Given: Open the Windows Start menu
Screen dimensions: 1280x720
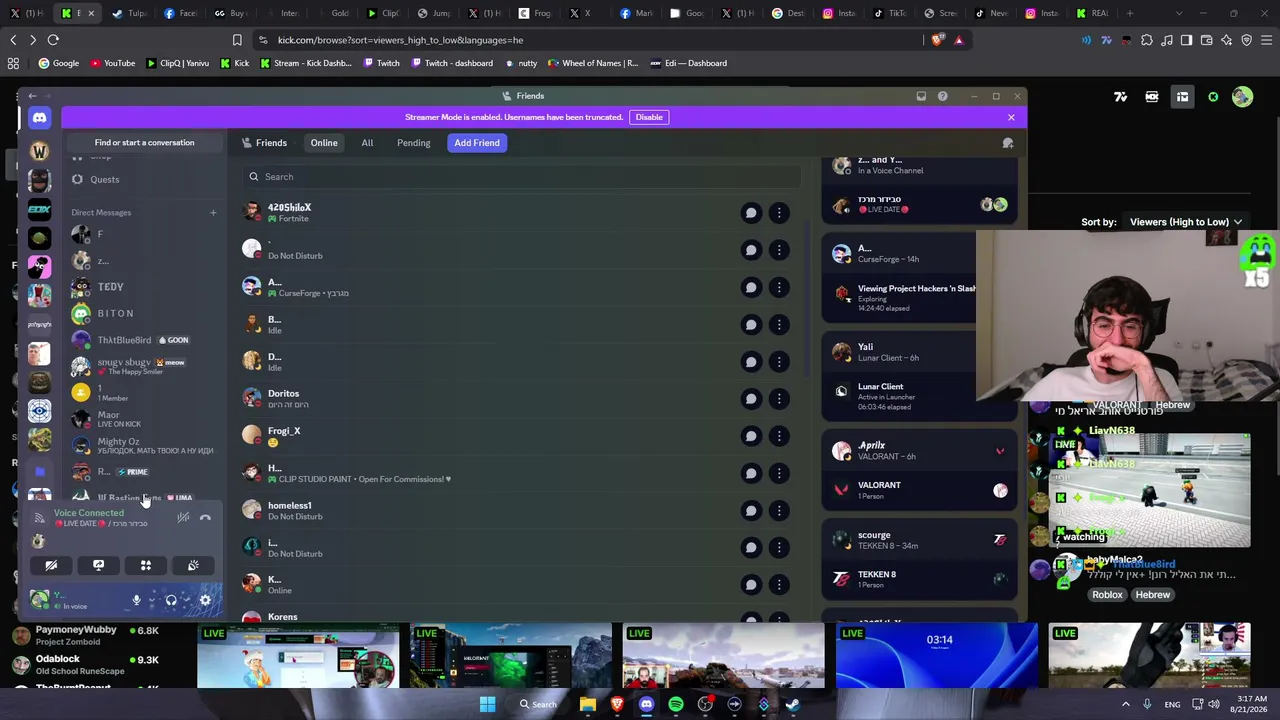Looking at the screenshot, I should point(487,704).
